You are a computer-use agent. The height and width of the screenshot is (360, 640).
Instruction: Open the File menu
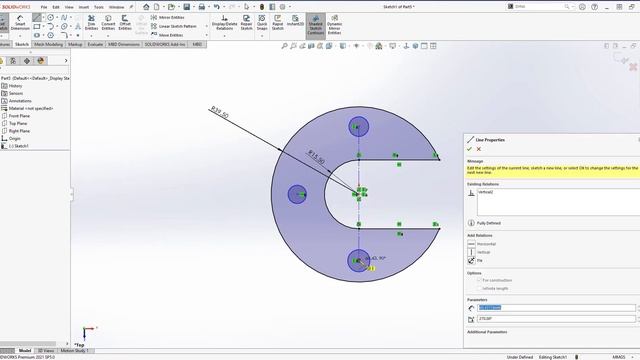pos(44,7)
